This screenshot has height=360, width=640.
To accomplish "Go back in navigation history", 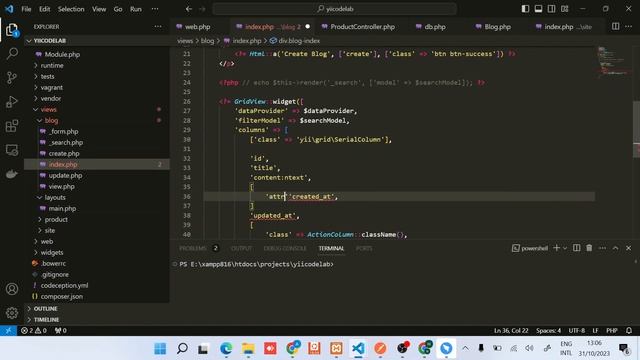I will click(189, 9).
